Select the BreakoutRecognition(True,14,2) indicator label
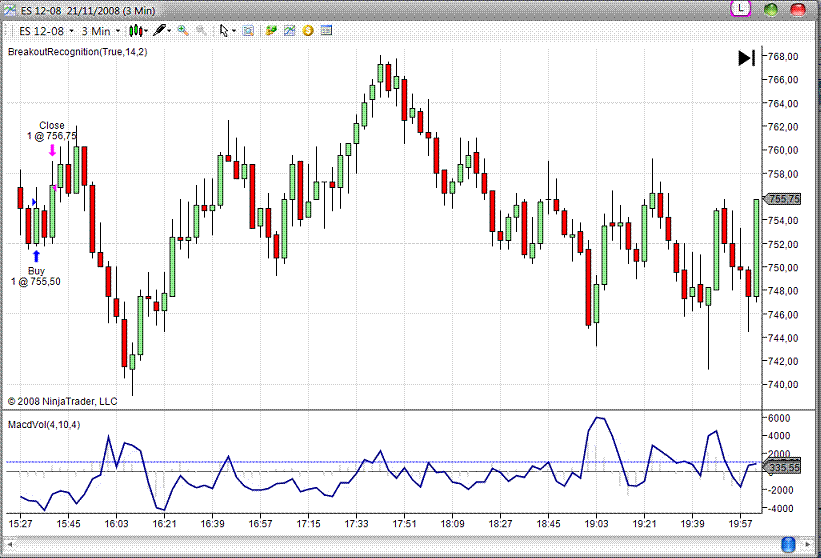 point(77,52)
